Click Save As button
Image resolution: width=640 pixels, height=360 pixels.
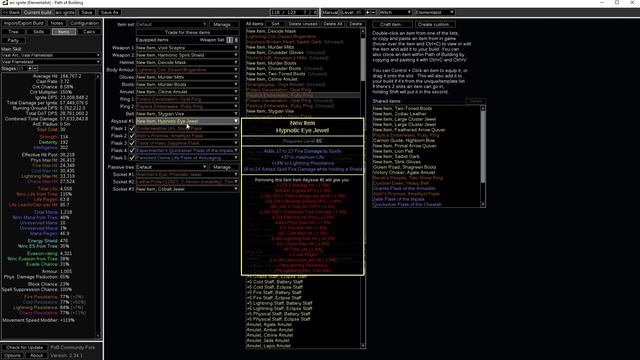pyautogui.click(x=109, y=12)
